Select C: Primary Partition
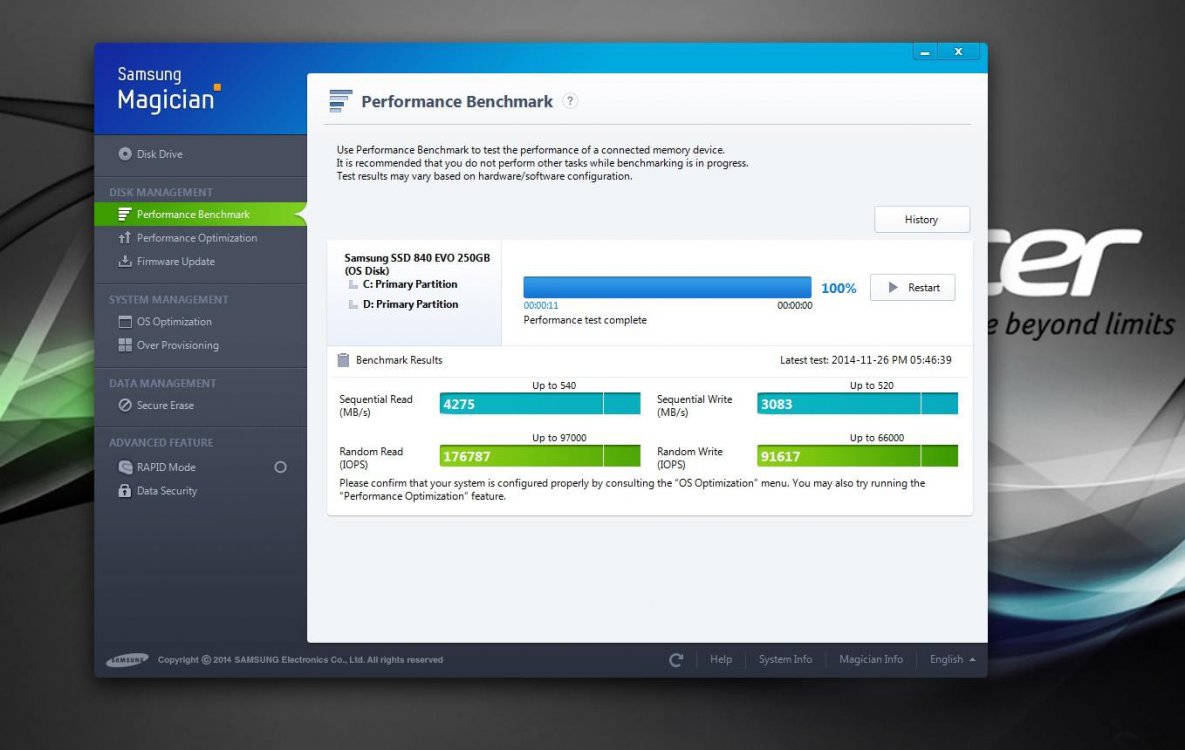The image size is (1185, 750). pyautogui.click(x=410, y=284)
